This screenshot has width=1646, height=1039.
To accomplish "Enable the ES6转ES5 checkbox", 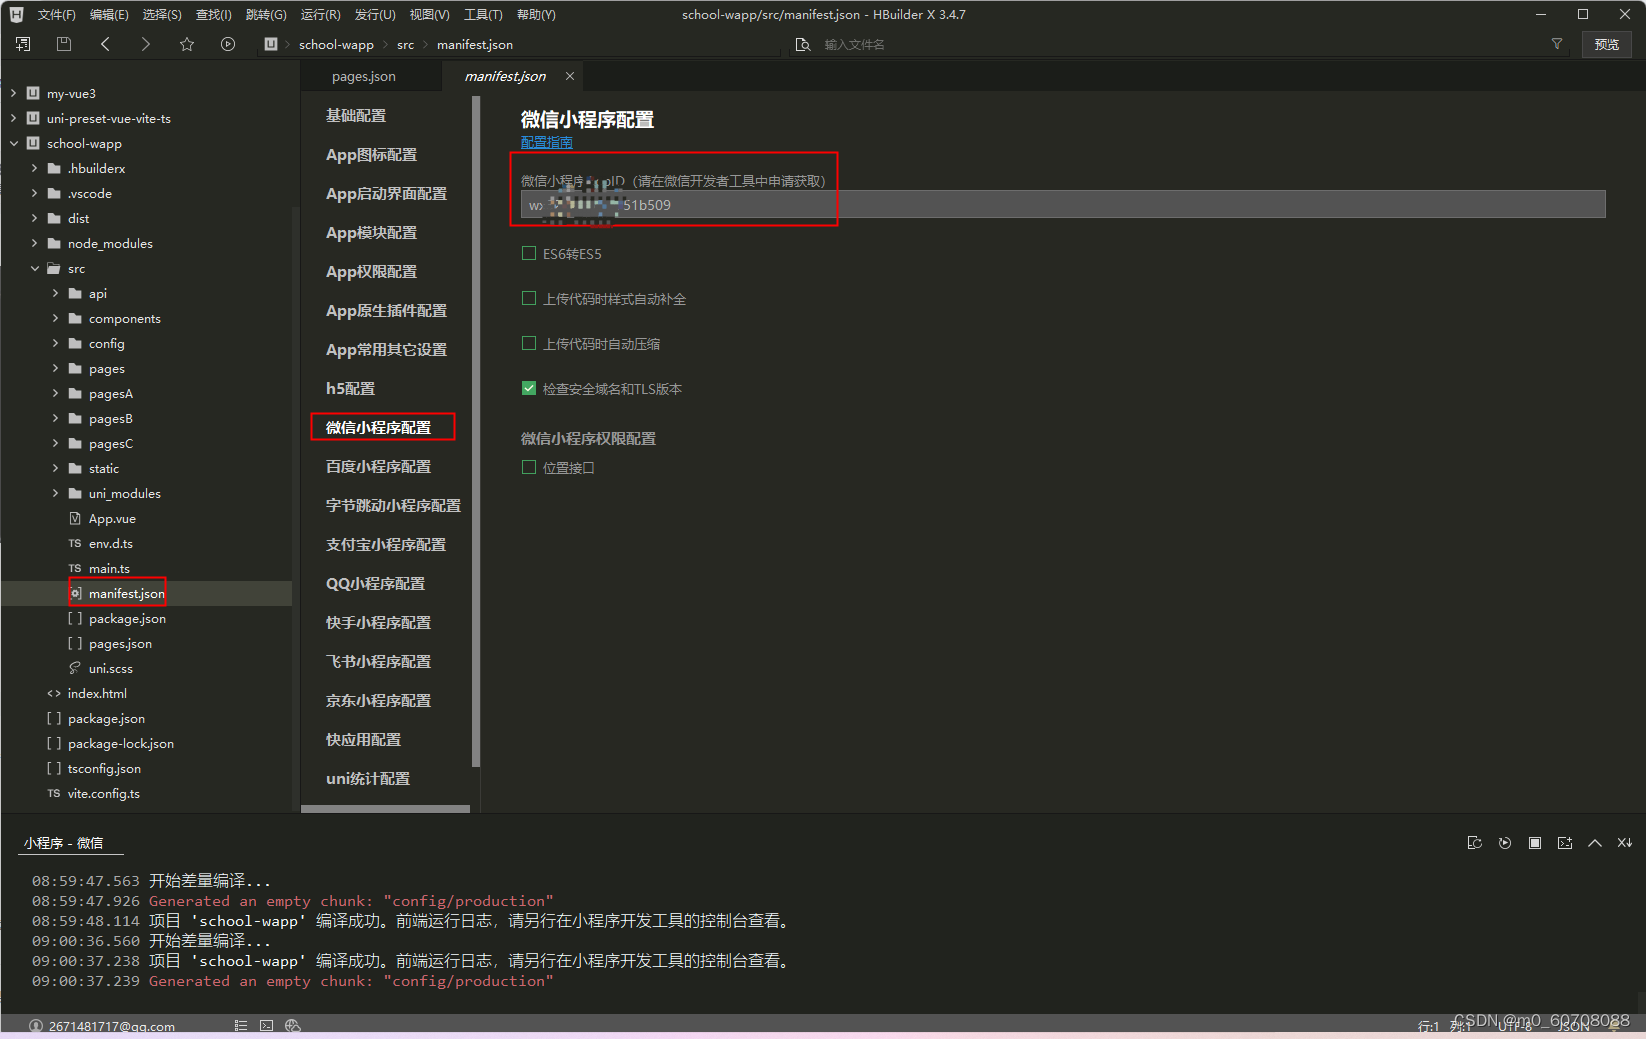I will pyautogui.click(x=529, y=253).
